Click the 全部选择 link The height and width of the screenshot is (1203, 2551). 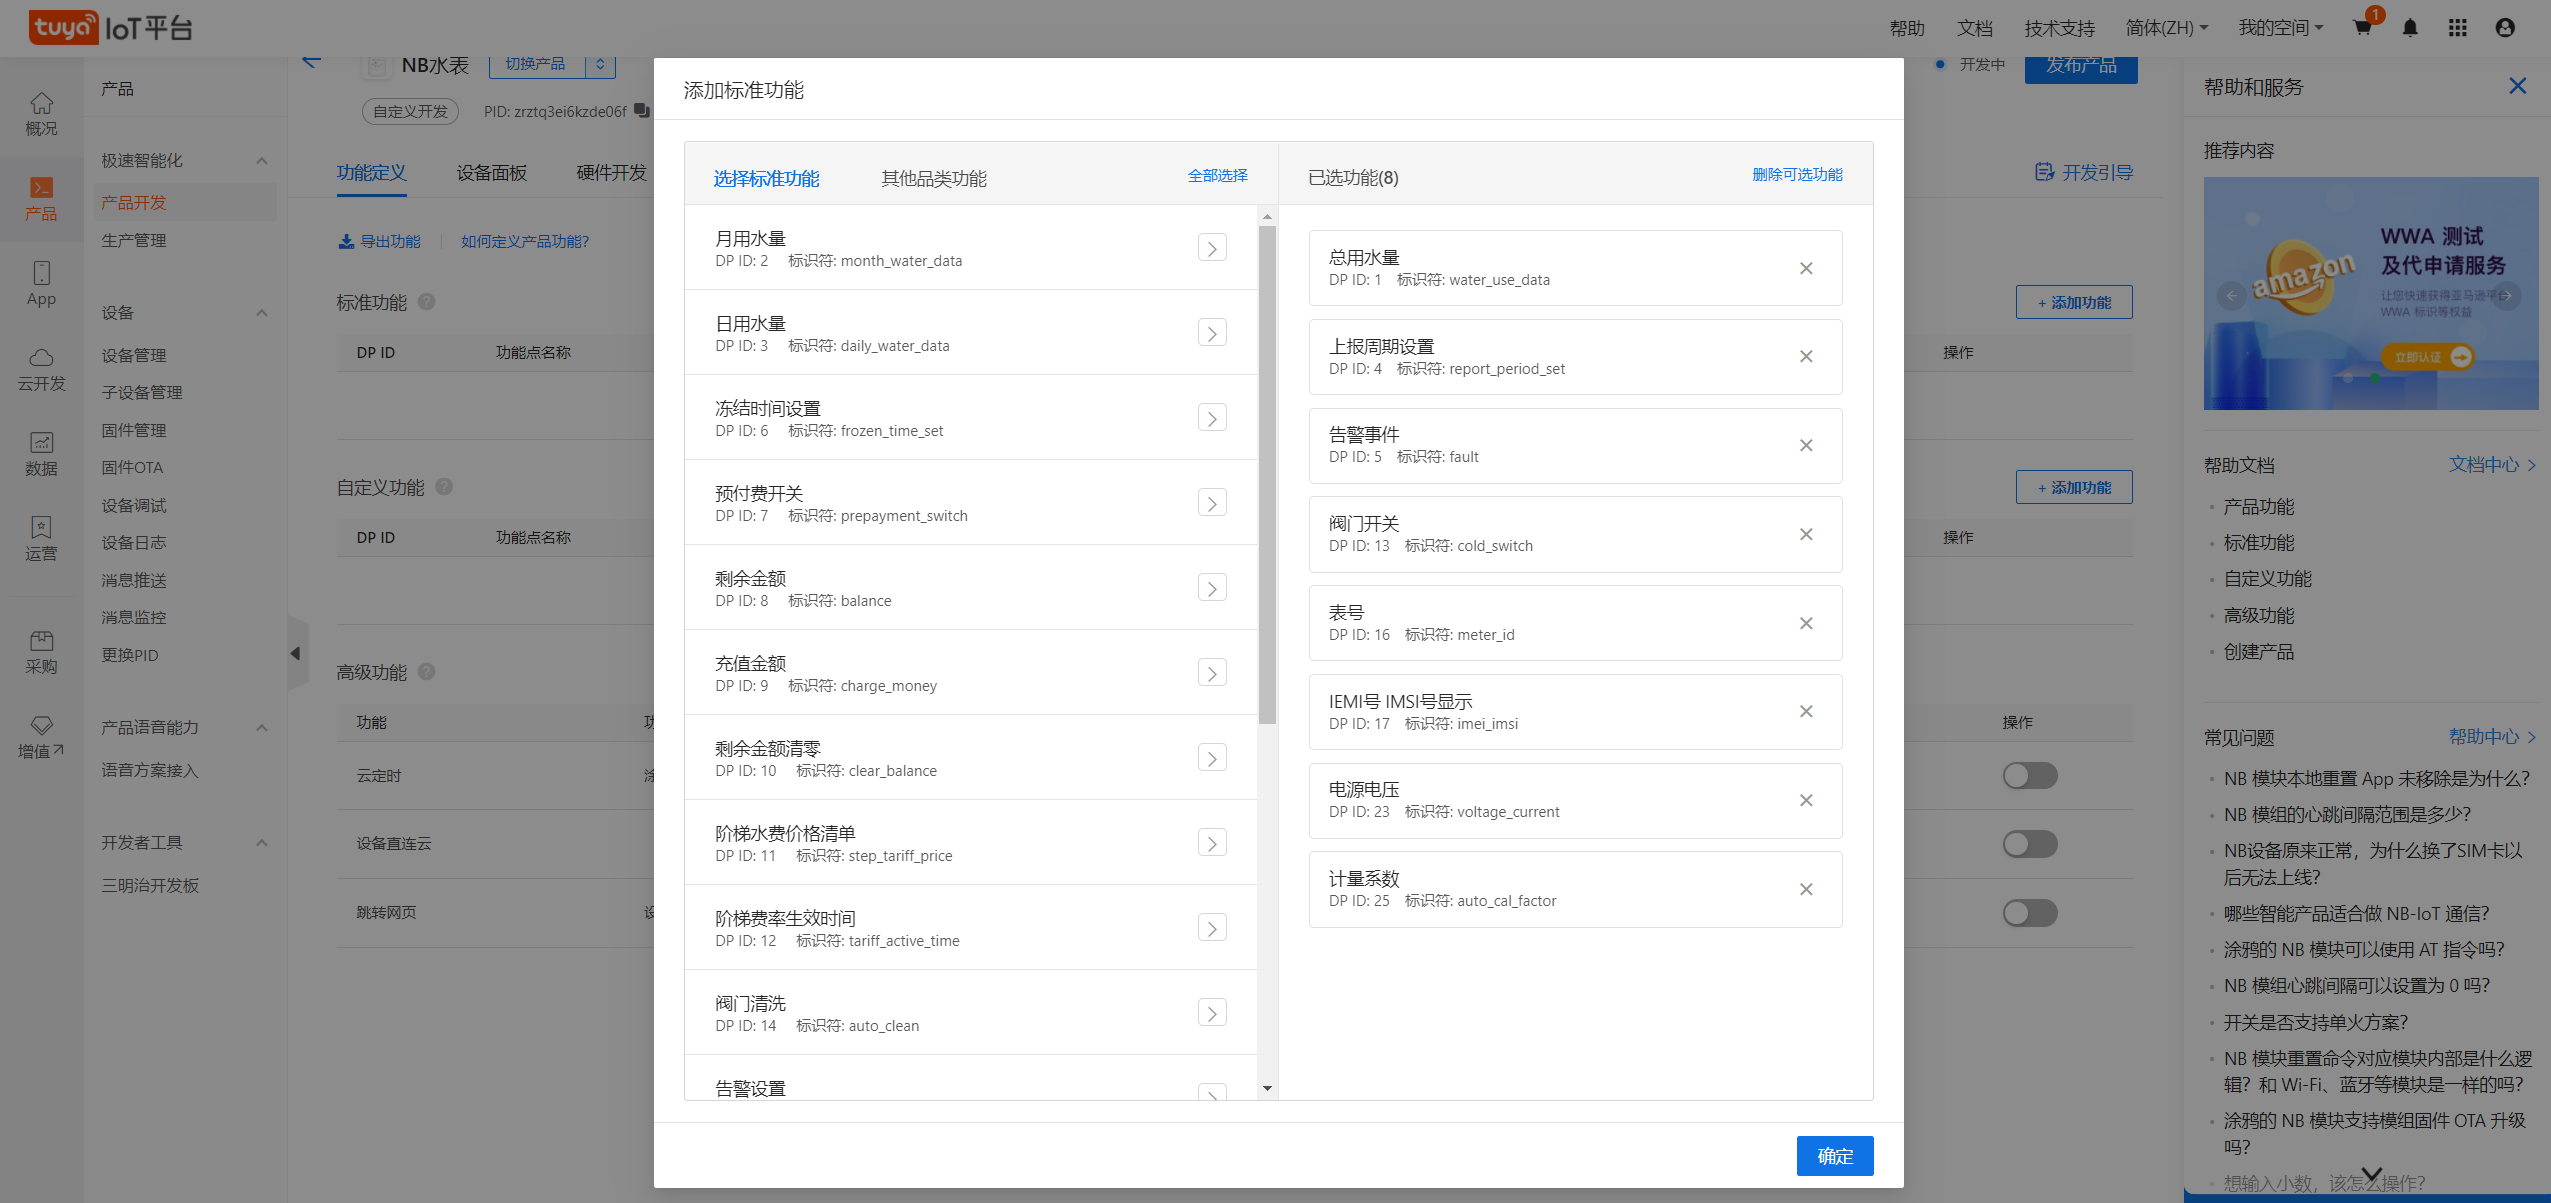point(1217,175)
